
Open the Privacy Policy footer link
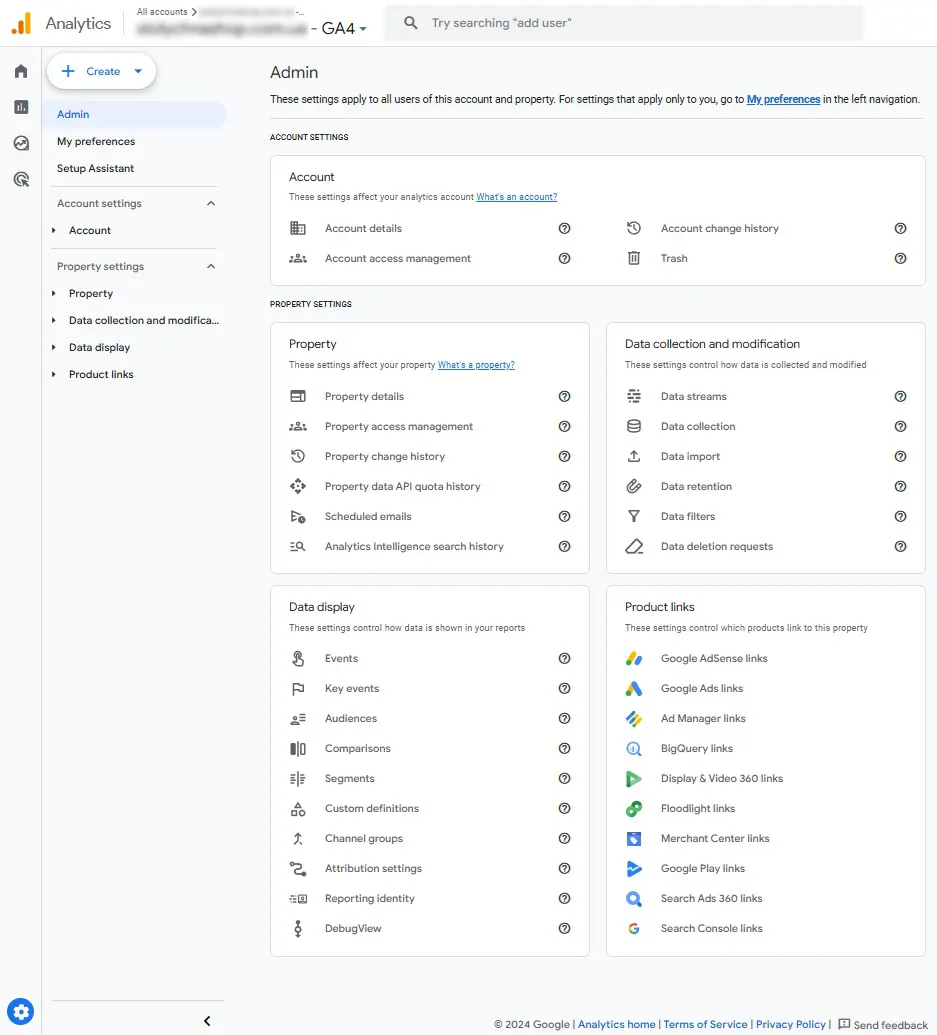(791, 1024)
